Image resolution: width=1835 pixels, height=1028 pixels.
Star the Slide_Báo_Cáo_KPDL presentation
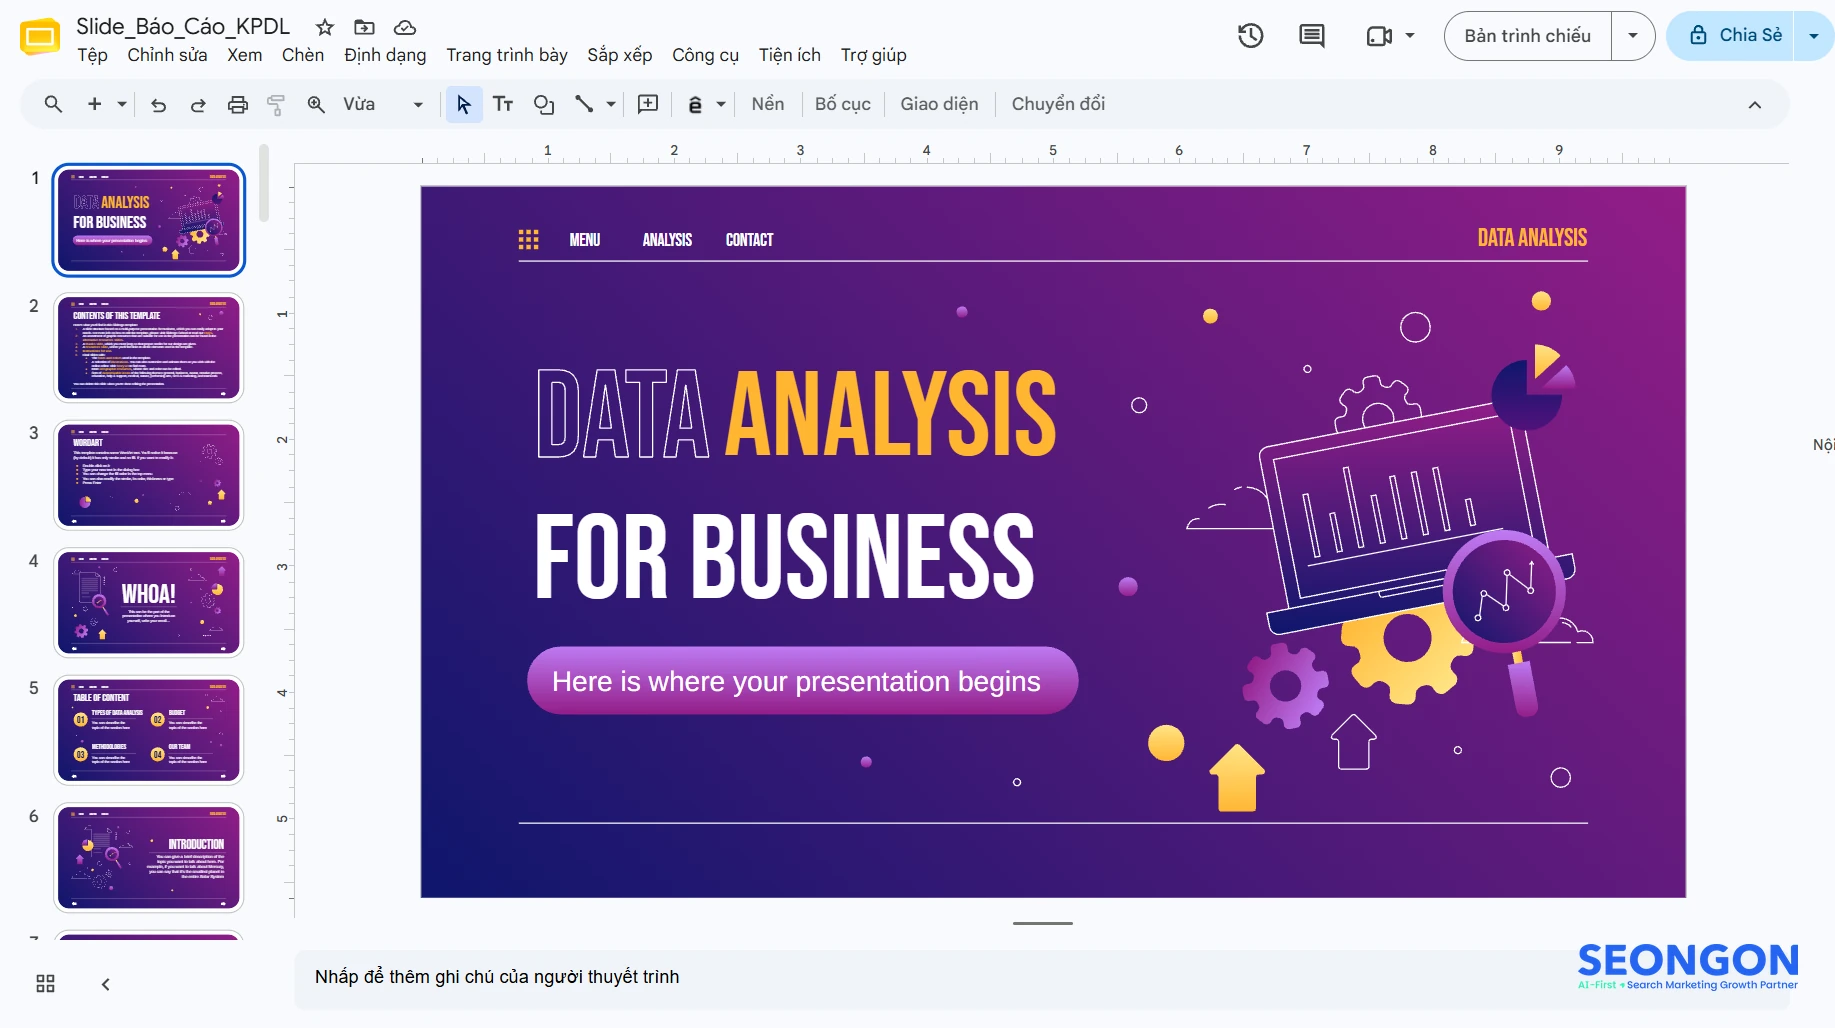pyautogui.click(x=324, y=27)
